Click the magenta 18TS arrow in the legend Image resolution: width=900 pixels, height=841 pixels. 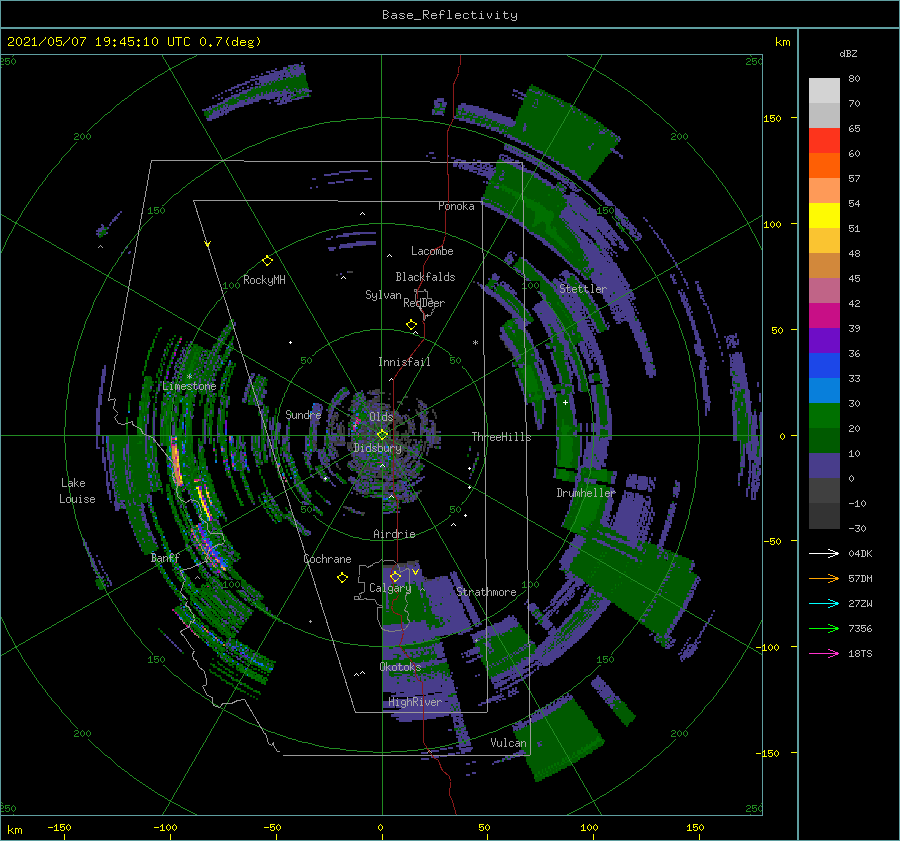pyautogui.click(x=824, y=653)
